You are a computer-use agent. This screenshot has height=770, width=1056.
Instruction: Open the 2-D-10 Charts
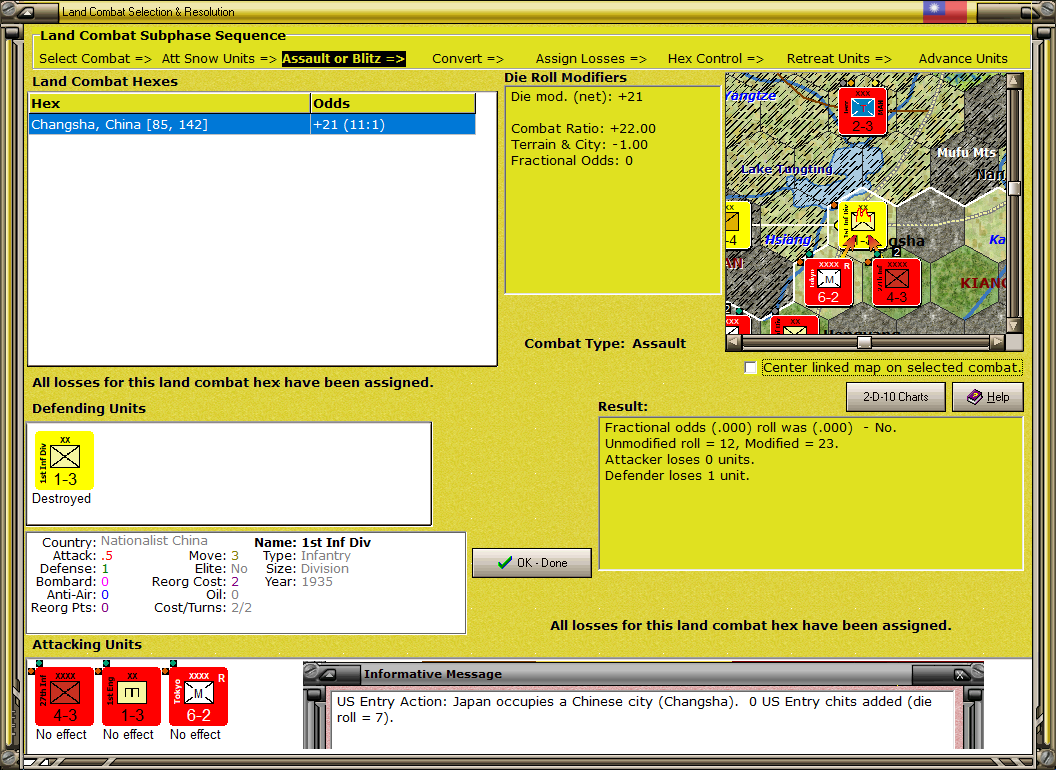[x=896, y=397]
